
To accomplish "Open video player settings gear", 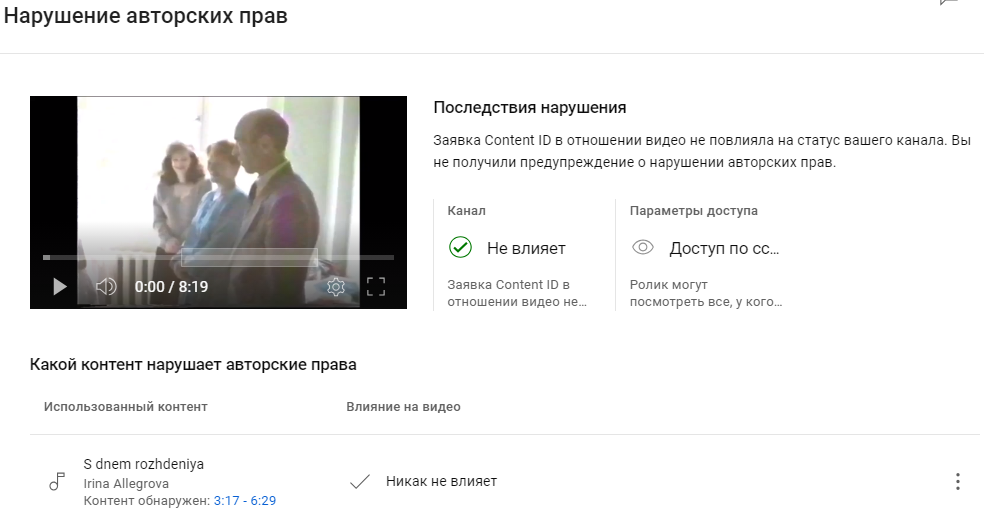I will [x=336, y=287].
